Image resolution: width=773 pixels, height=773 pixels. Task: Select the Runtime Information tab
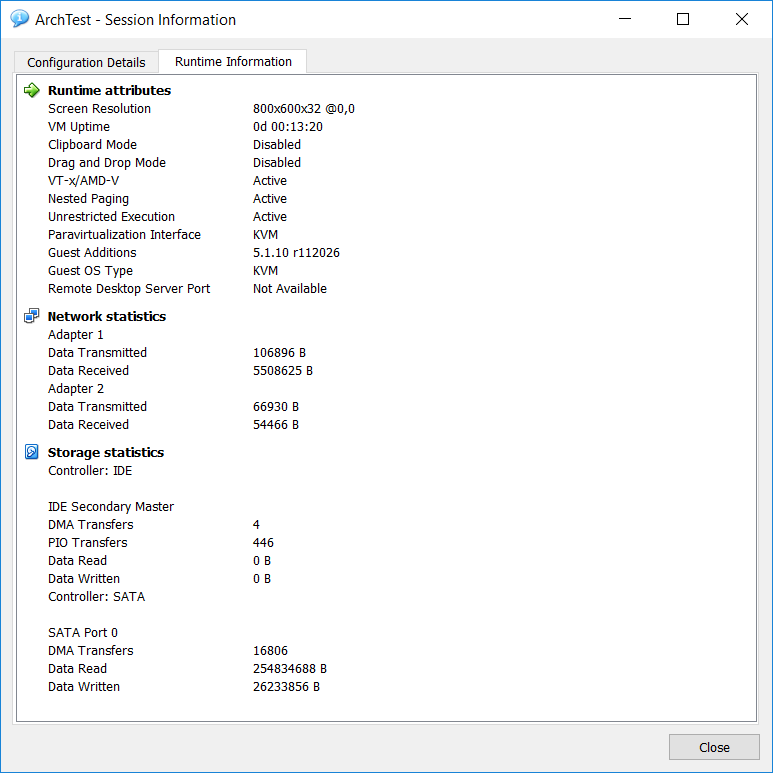tap(233, 61)
